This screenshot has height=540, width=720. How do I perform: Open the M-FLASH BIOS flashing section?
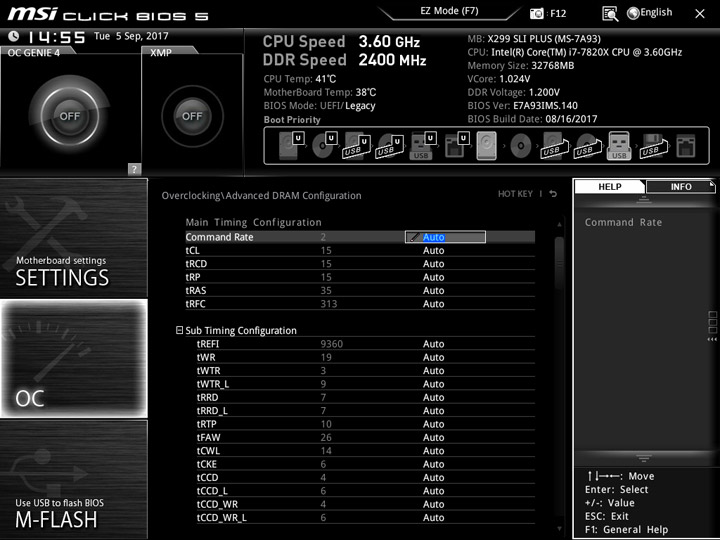pyautogui.click(x=73, y=479)
